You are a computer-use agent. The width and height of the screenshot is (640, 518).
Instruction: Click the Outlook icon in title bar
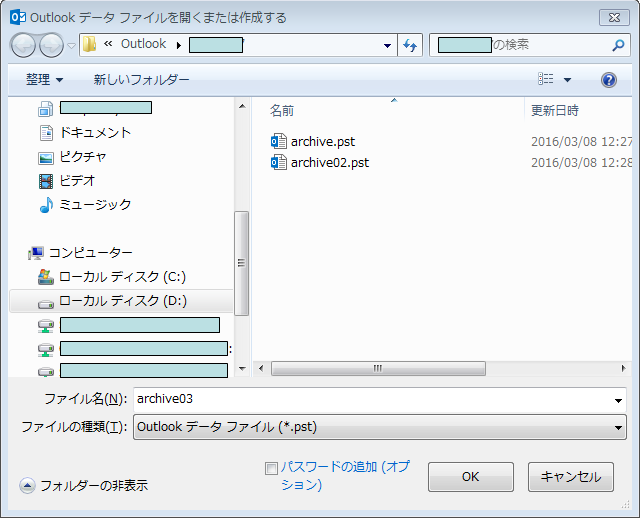[18, 17]
